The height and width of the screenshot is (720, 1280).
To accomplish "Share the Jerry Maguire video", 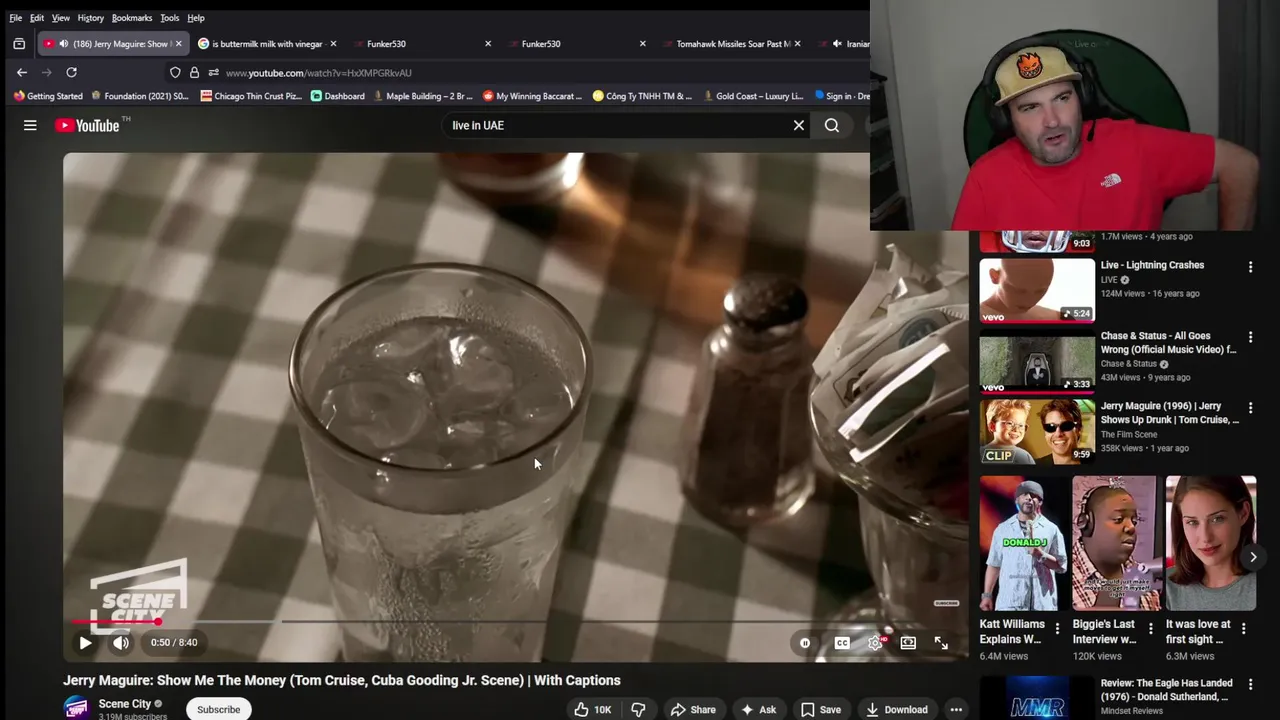I will [693, 710].
